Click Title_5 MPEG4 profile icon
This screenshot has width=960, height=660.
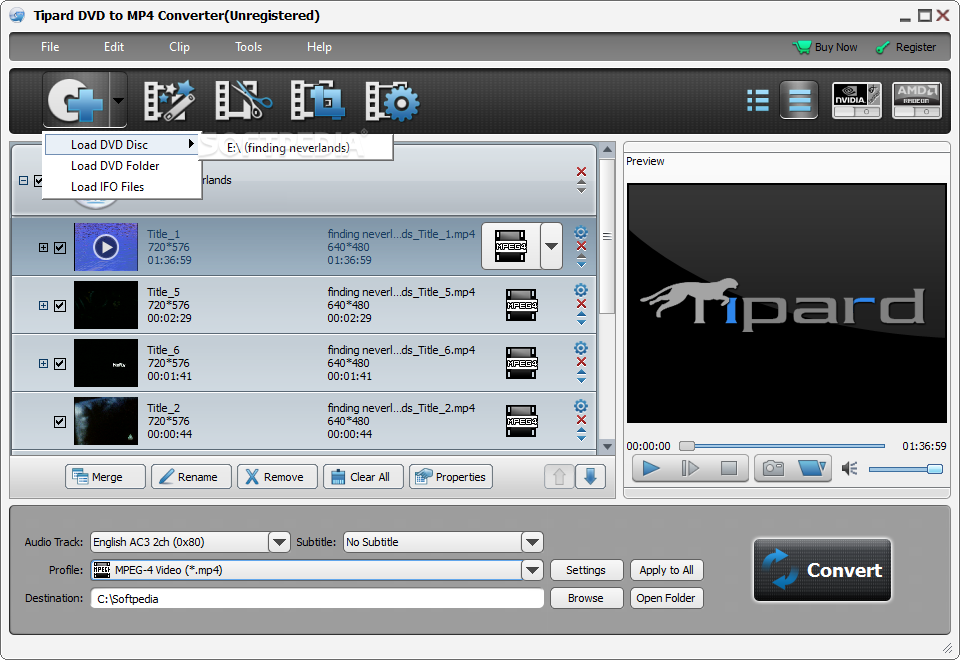522,305
